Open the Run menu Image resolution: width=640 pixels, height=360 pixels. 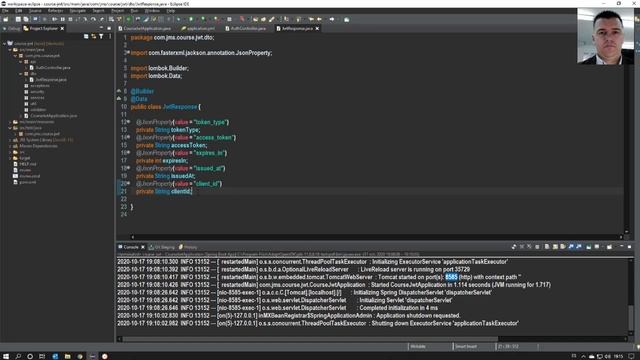tap(134, 11)
